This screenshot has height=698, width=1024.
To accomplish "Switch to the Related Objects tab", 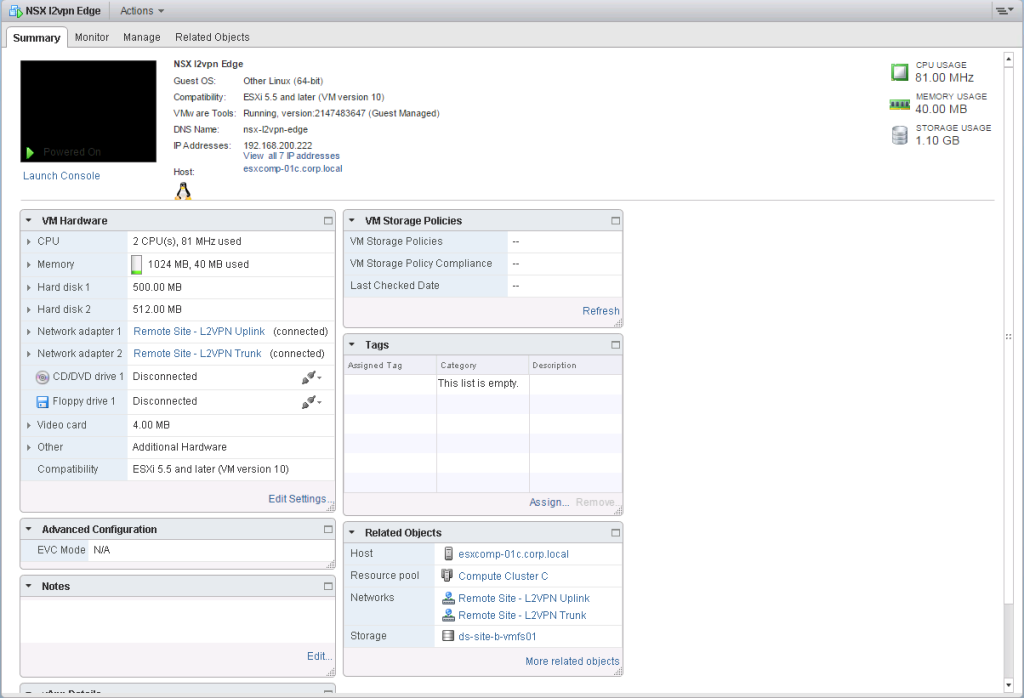I will coord(212,37).
